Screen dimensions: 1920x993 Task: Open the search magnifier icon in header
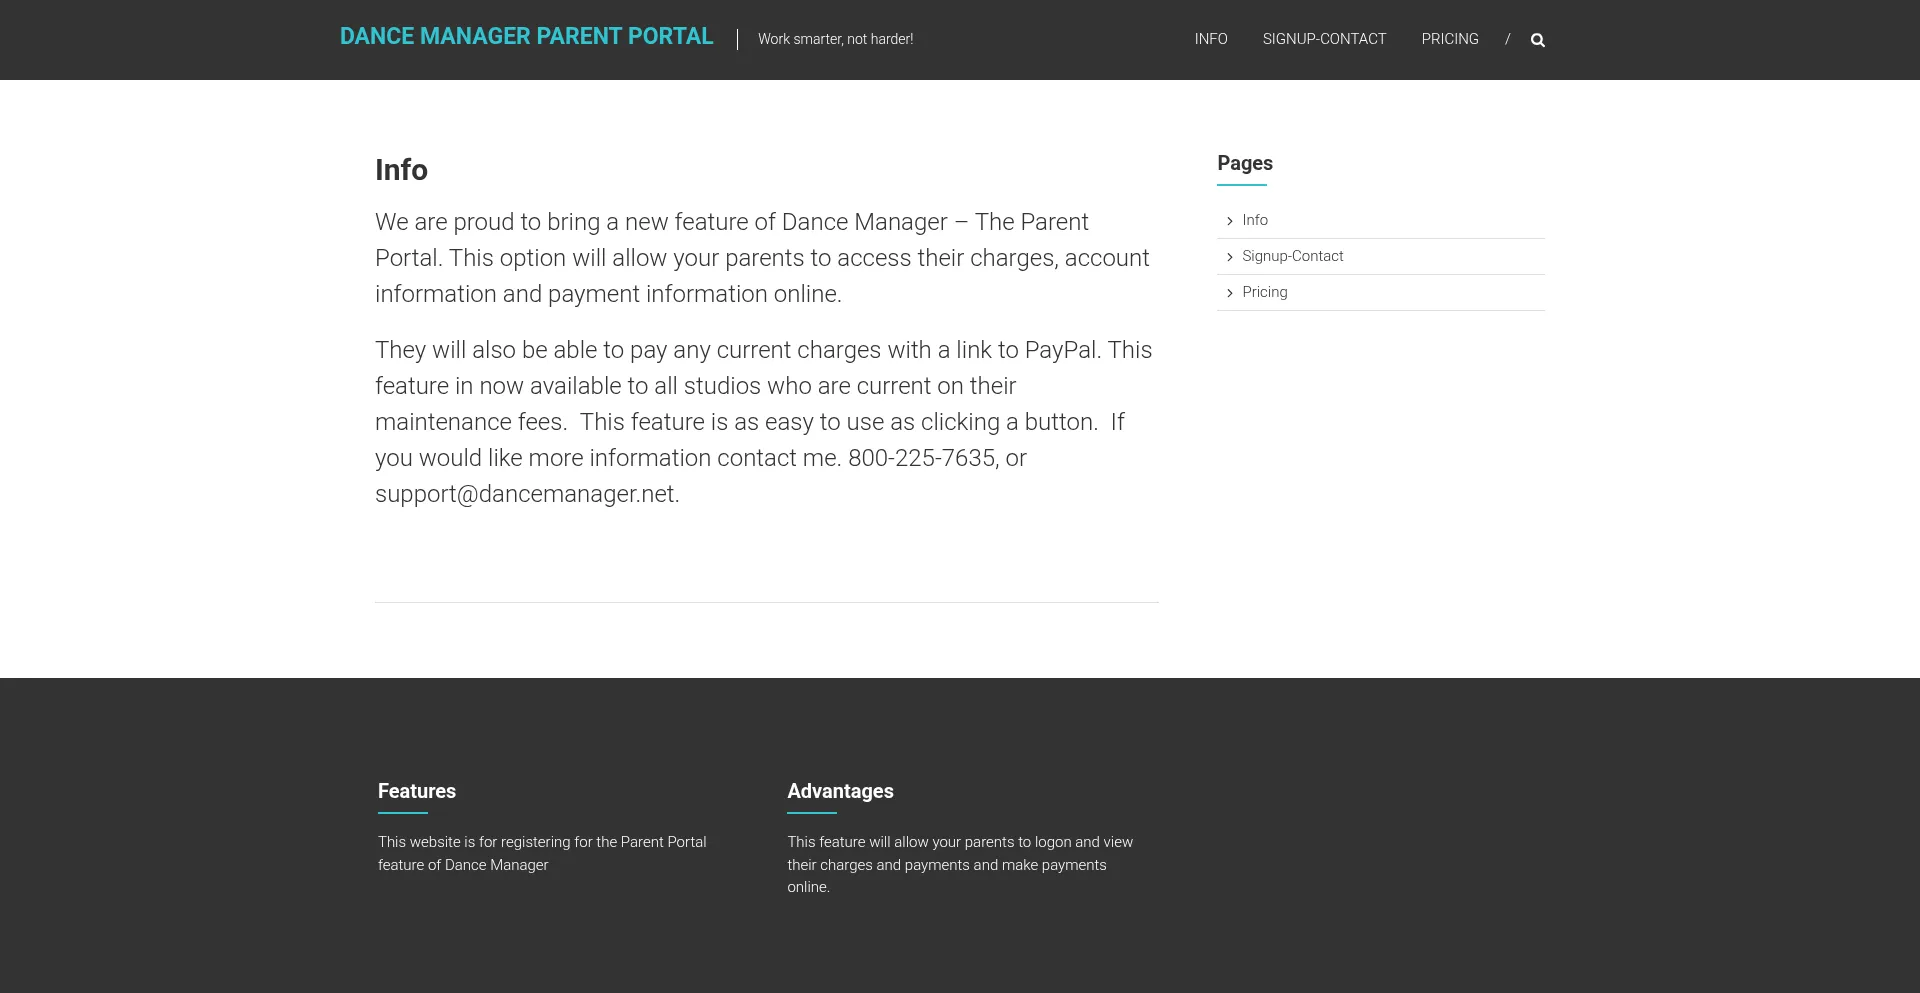1537,40
